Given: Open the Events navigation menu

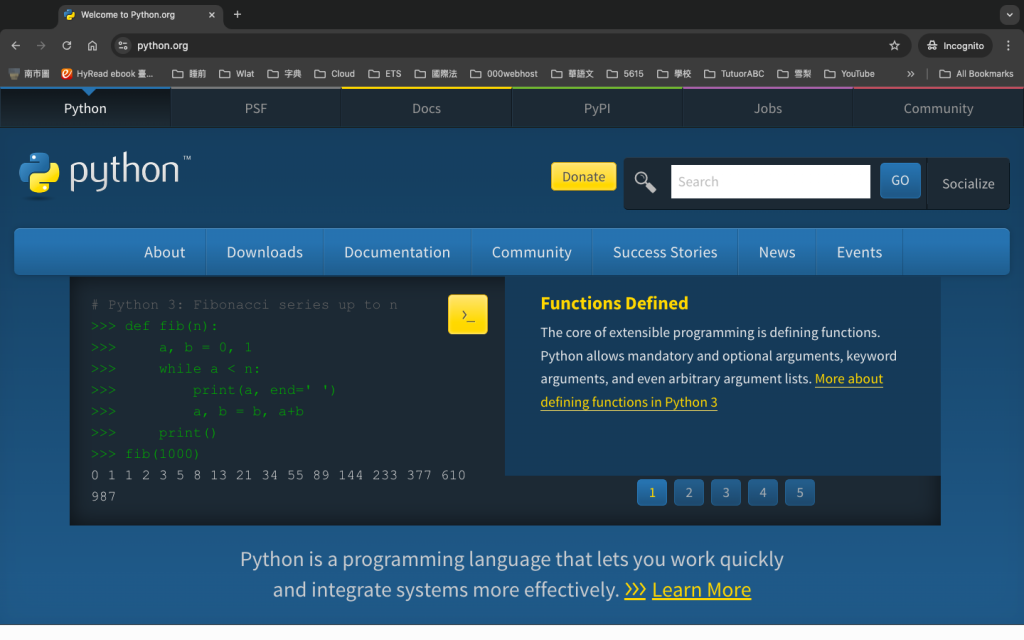Looking at the screenshot, I should click(859, 252).
